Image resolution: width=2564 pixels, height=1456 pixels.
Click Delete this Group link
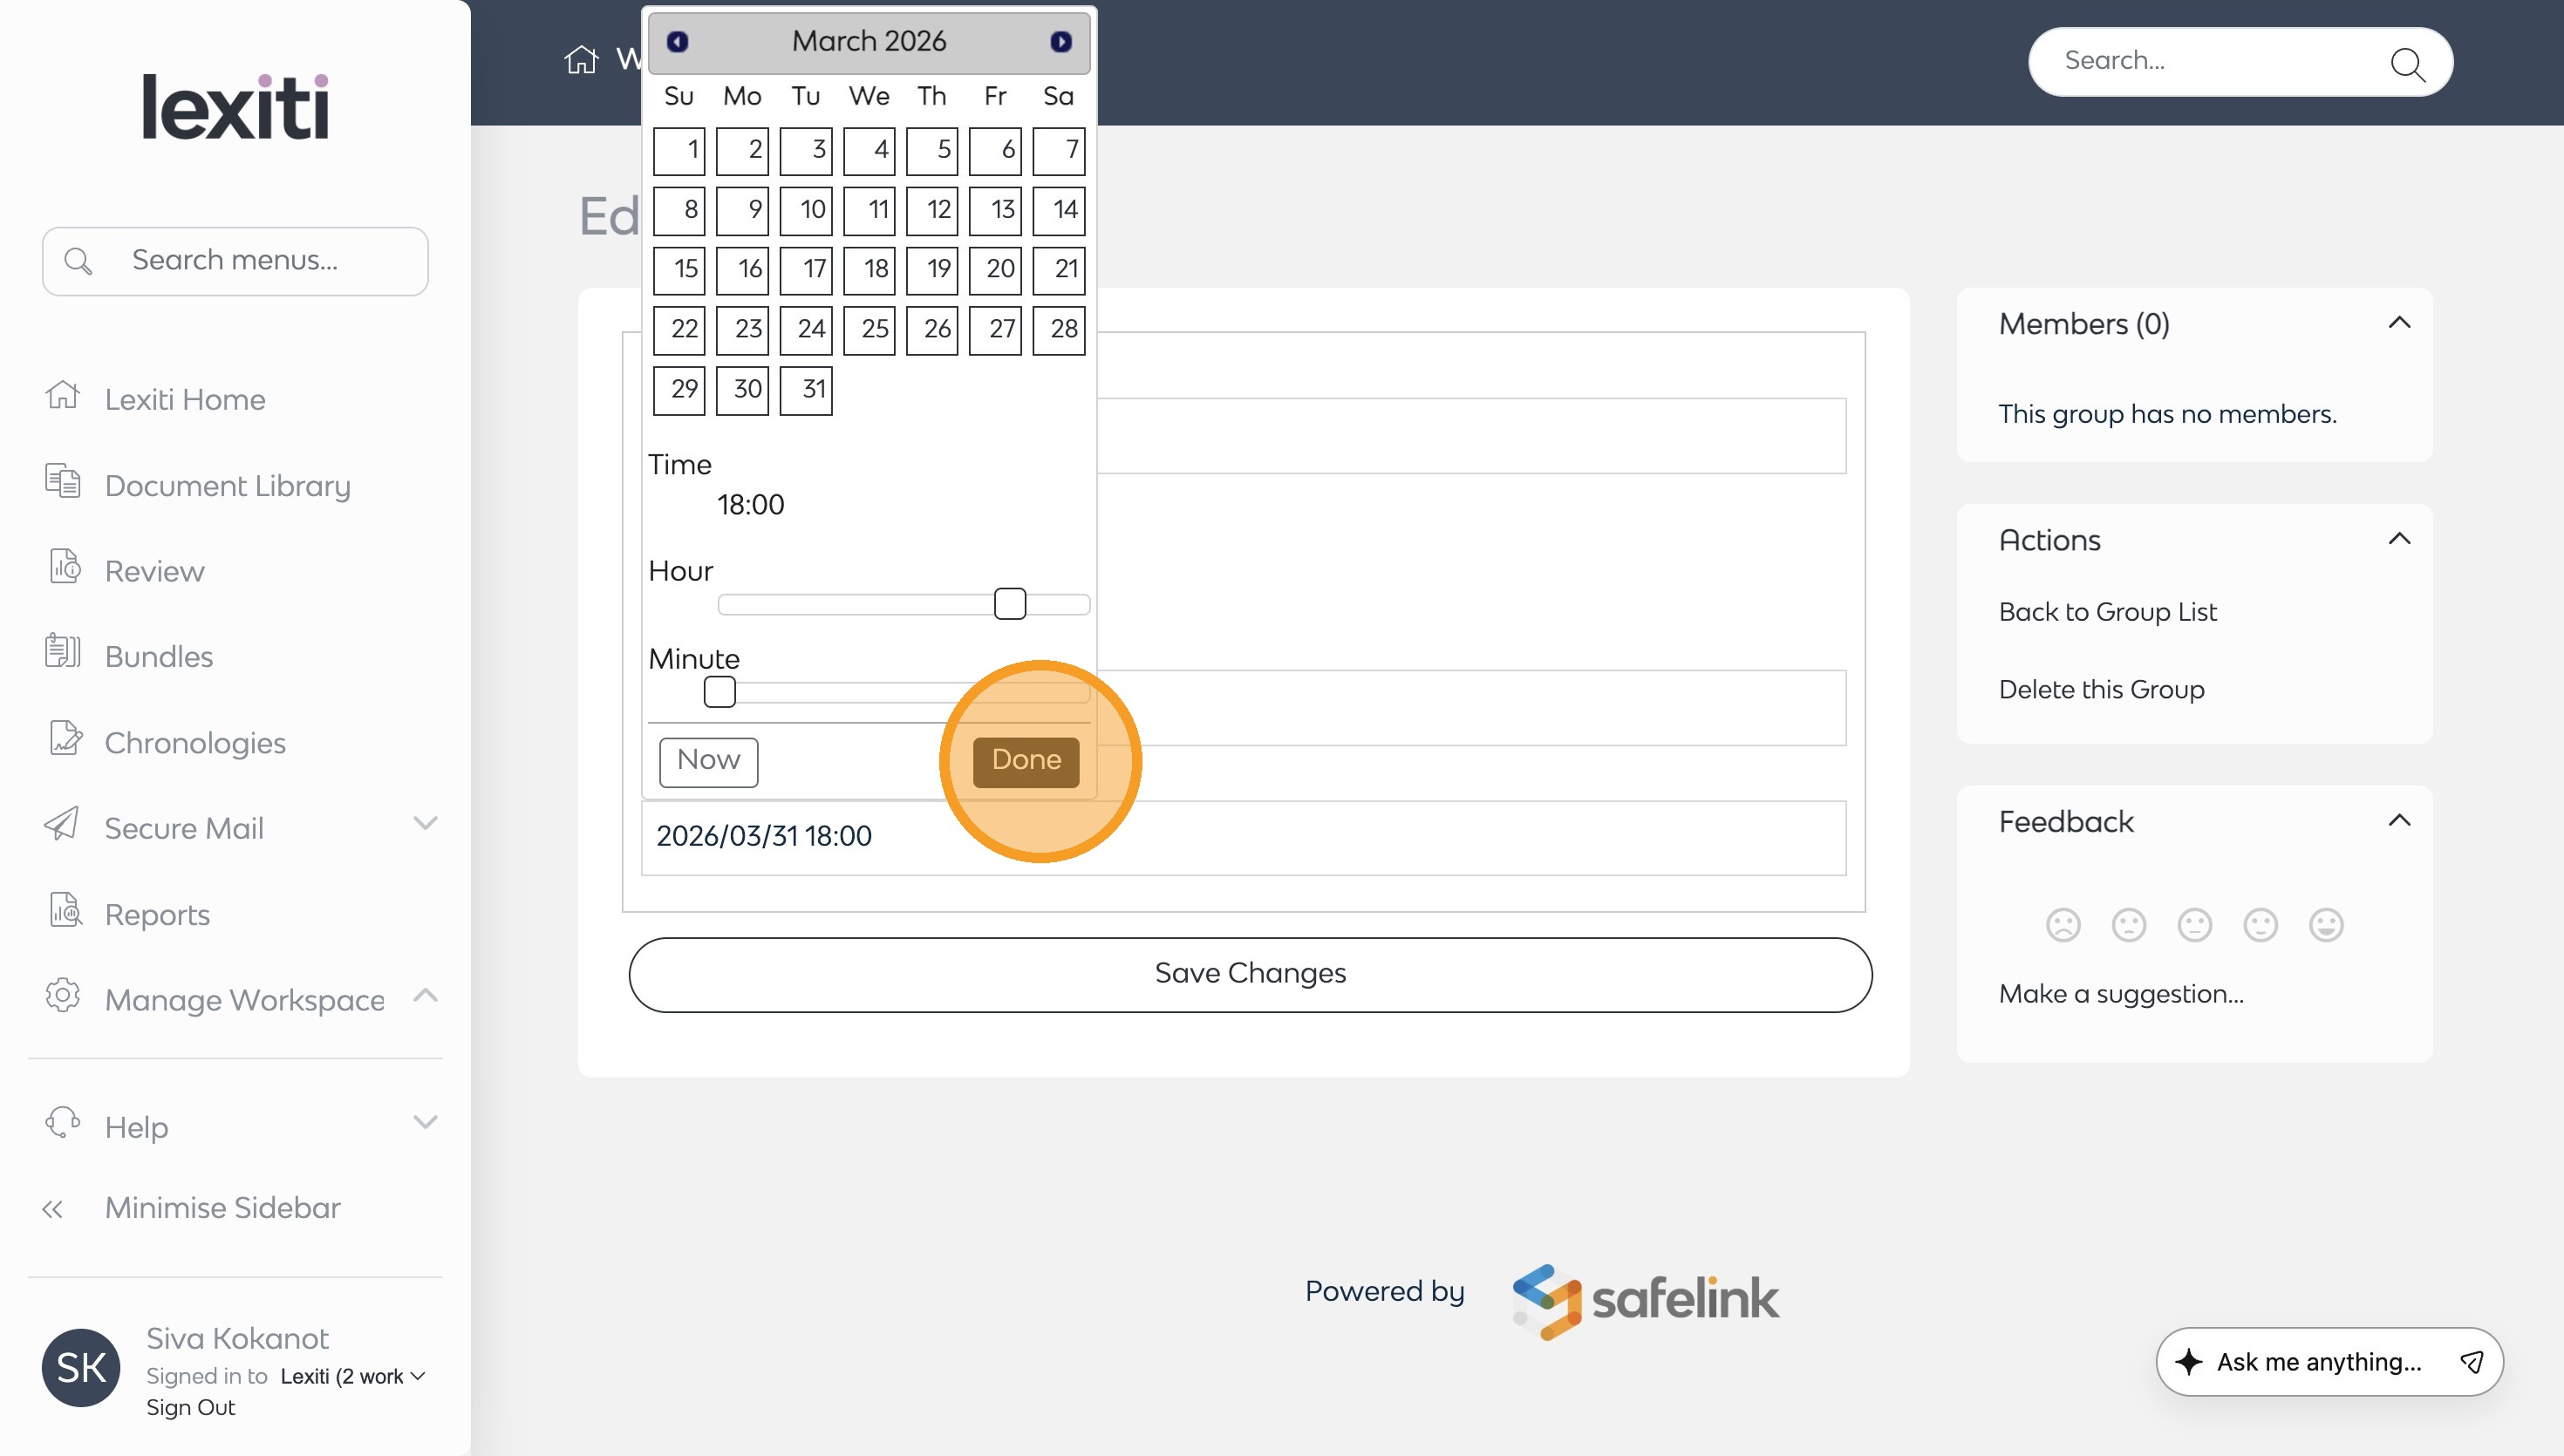click(x=2101, y=689)
